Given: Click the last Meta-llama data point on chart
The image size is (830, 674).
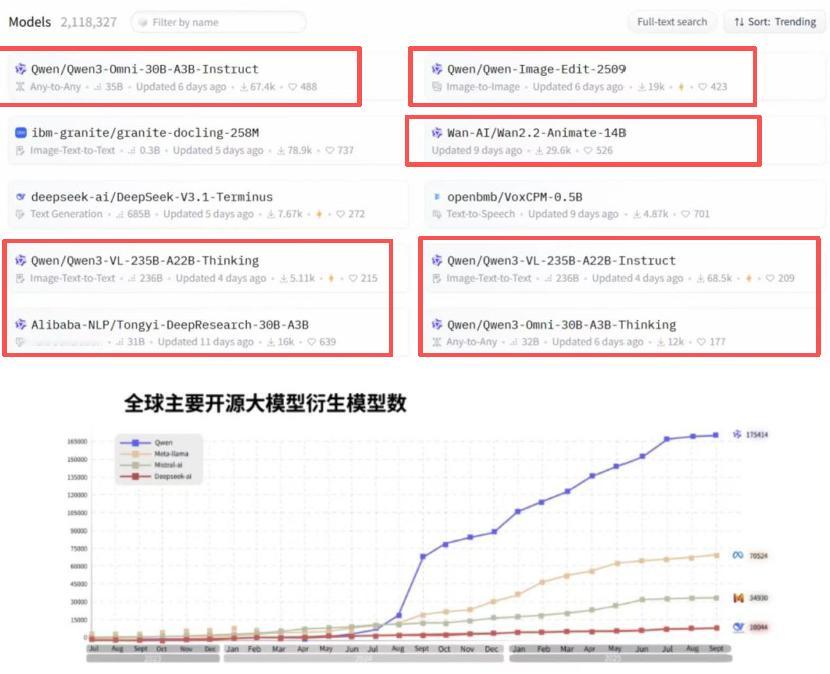Looking at the screenshot, I should pyautogui.click(x=717, y=555).
